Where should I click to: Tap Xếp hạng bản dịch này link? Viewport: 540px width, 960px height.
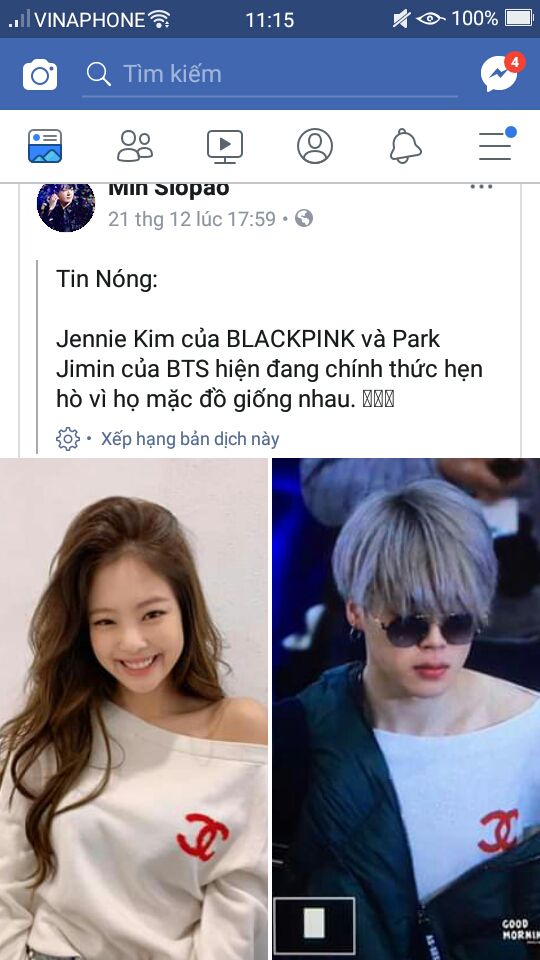[190, 439]
